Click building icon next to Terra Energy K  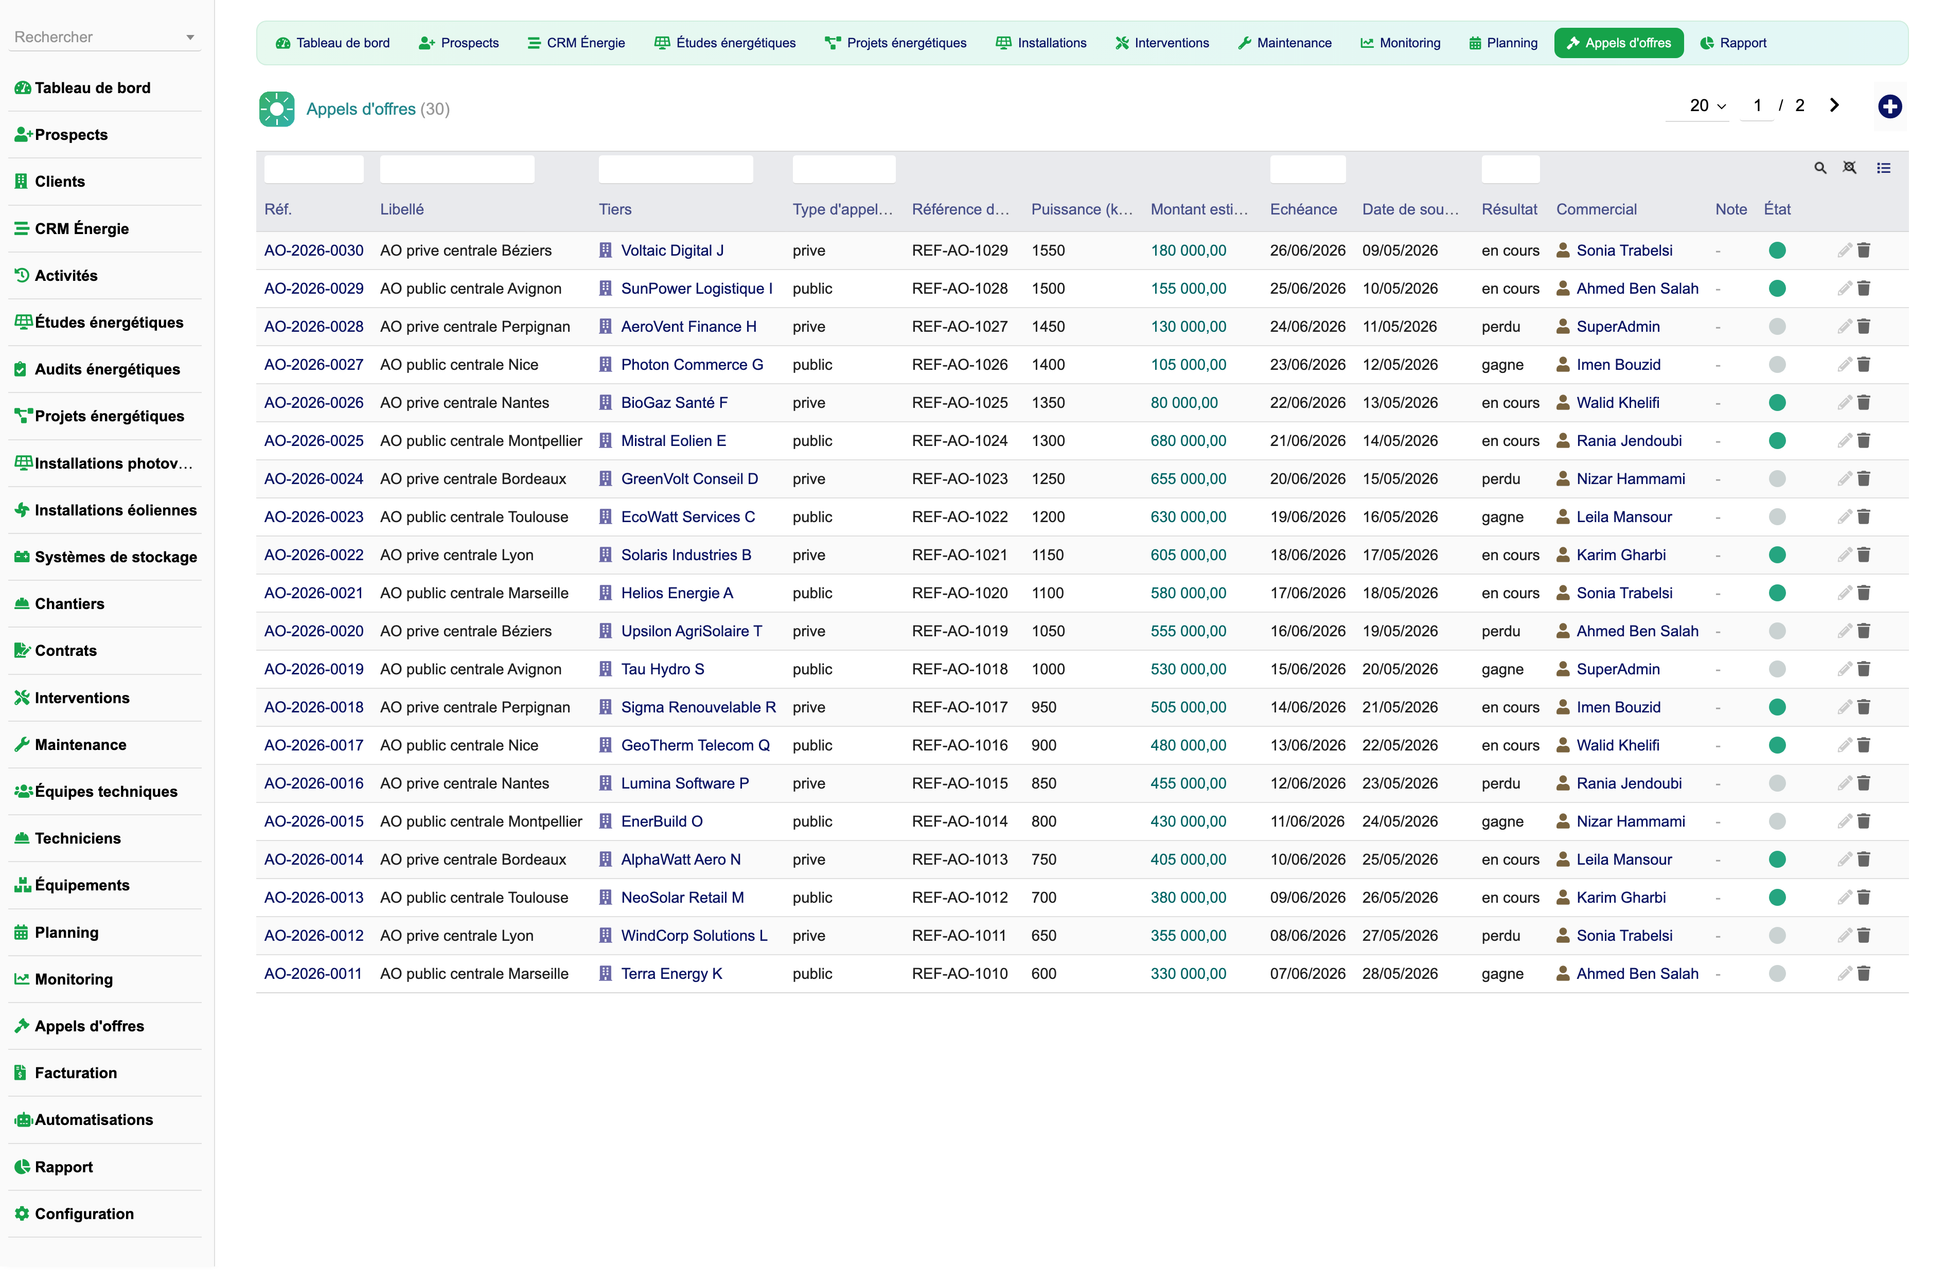tap(605, 974)
